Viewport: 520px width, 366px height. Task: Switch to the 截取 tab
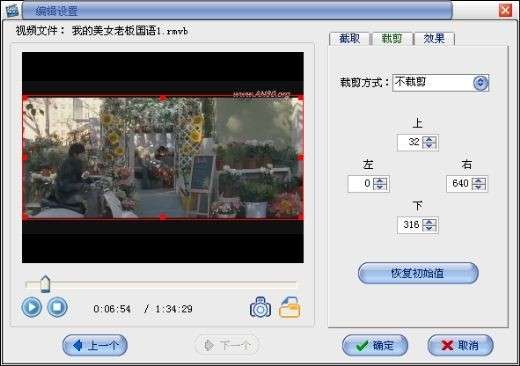point(349,39)
